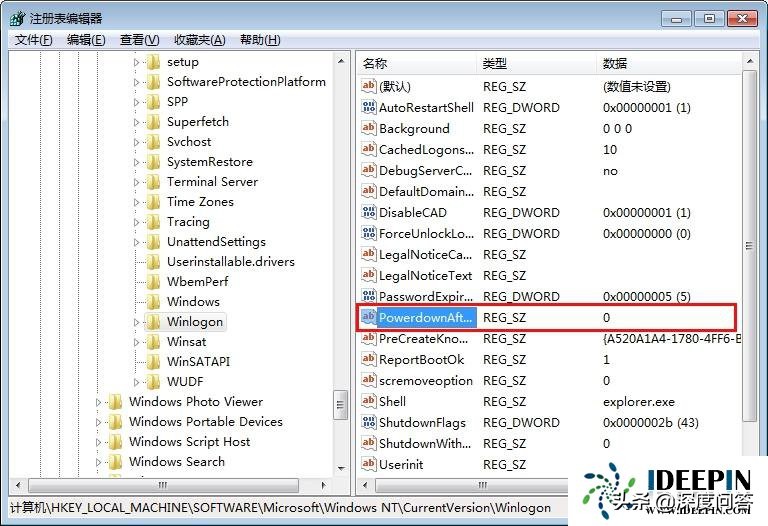The width and height of the screenshot is (768, 526).
Task: Expand the Time Zones key arrow
Action: click(x=137, y=202)
